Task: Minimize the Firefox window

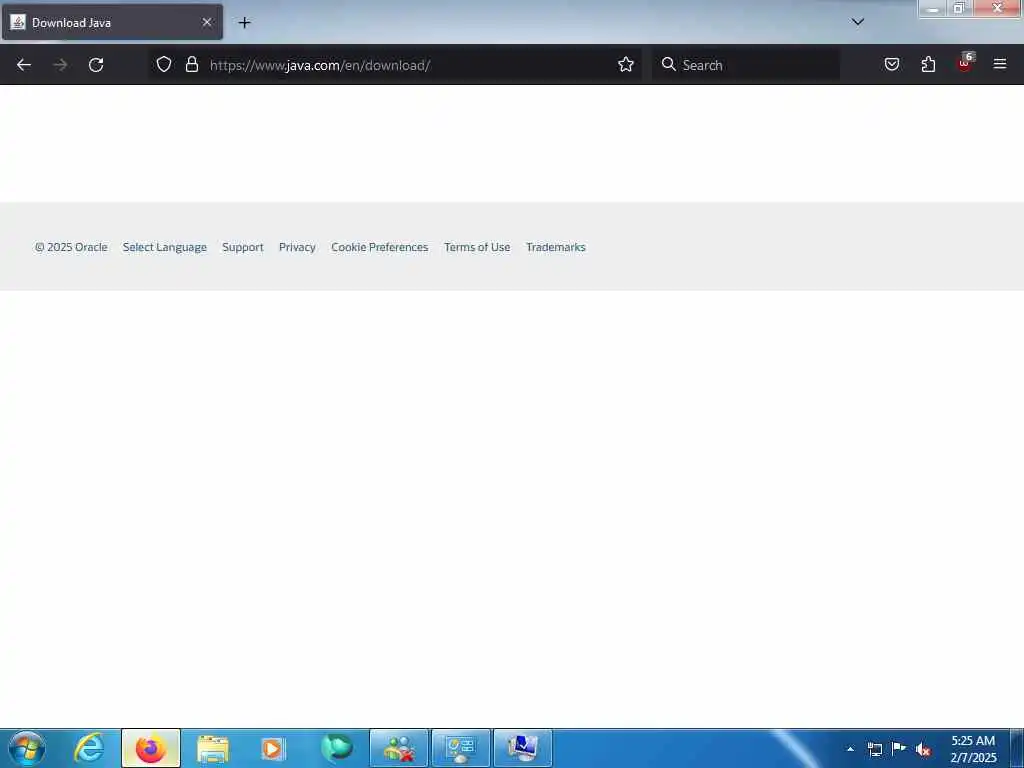Action: pyautogui.click(x=933, y=8)
